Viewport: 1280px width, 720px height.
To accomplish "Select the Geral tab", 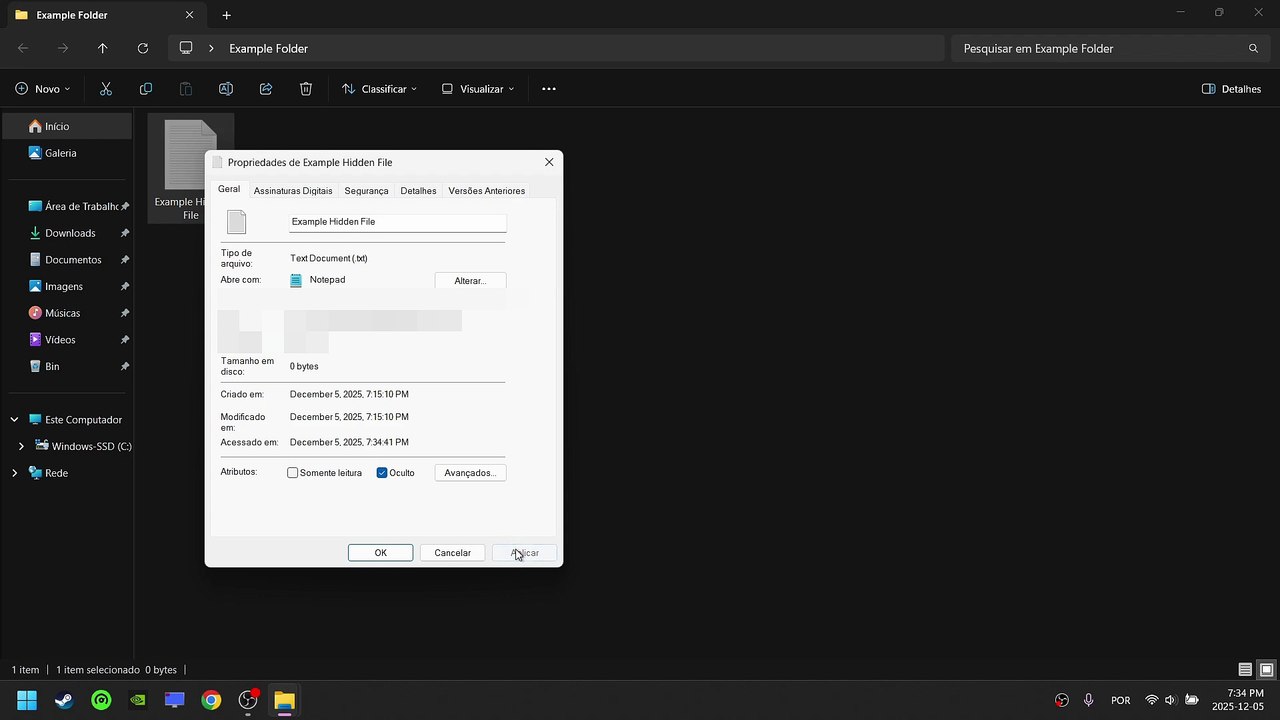I will [229, 189].
